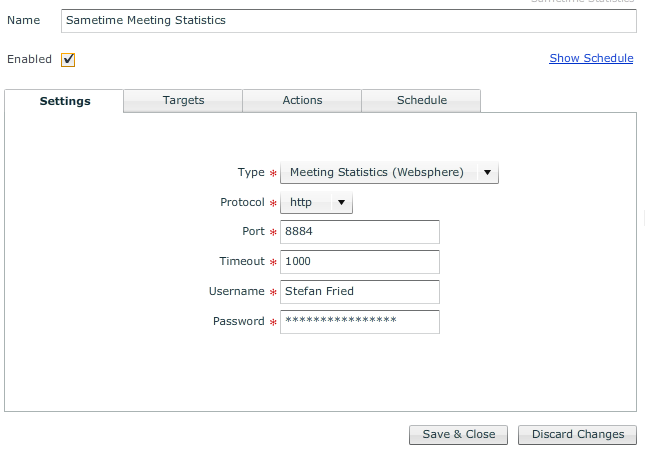
Task: Click the Password label text
Action: click(238, 322)
